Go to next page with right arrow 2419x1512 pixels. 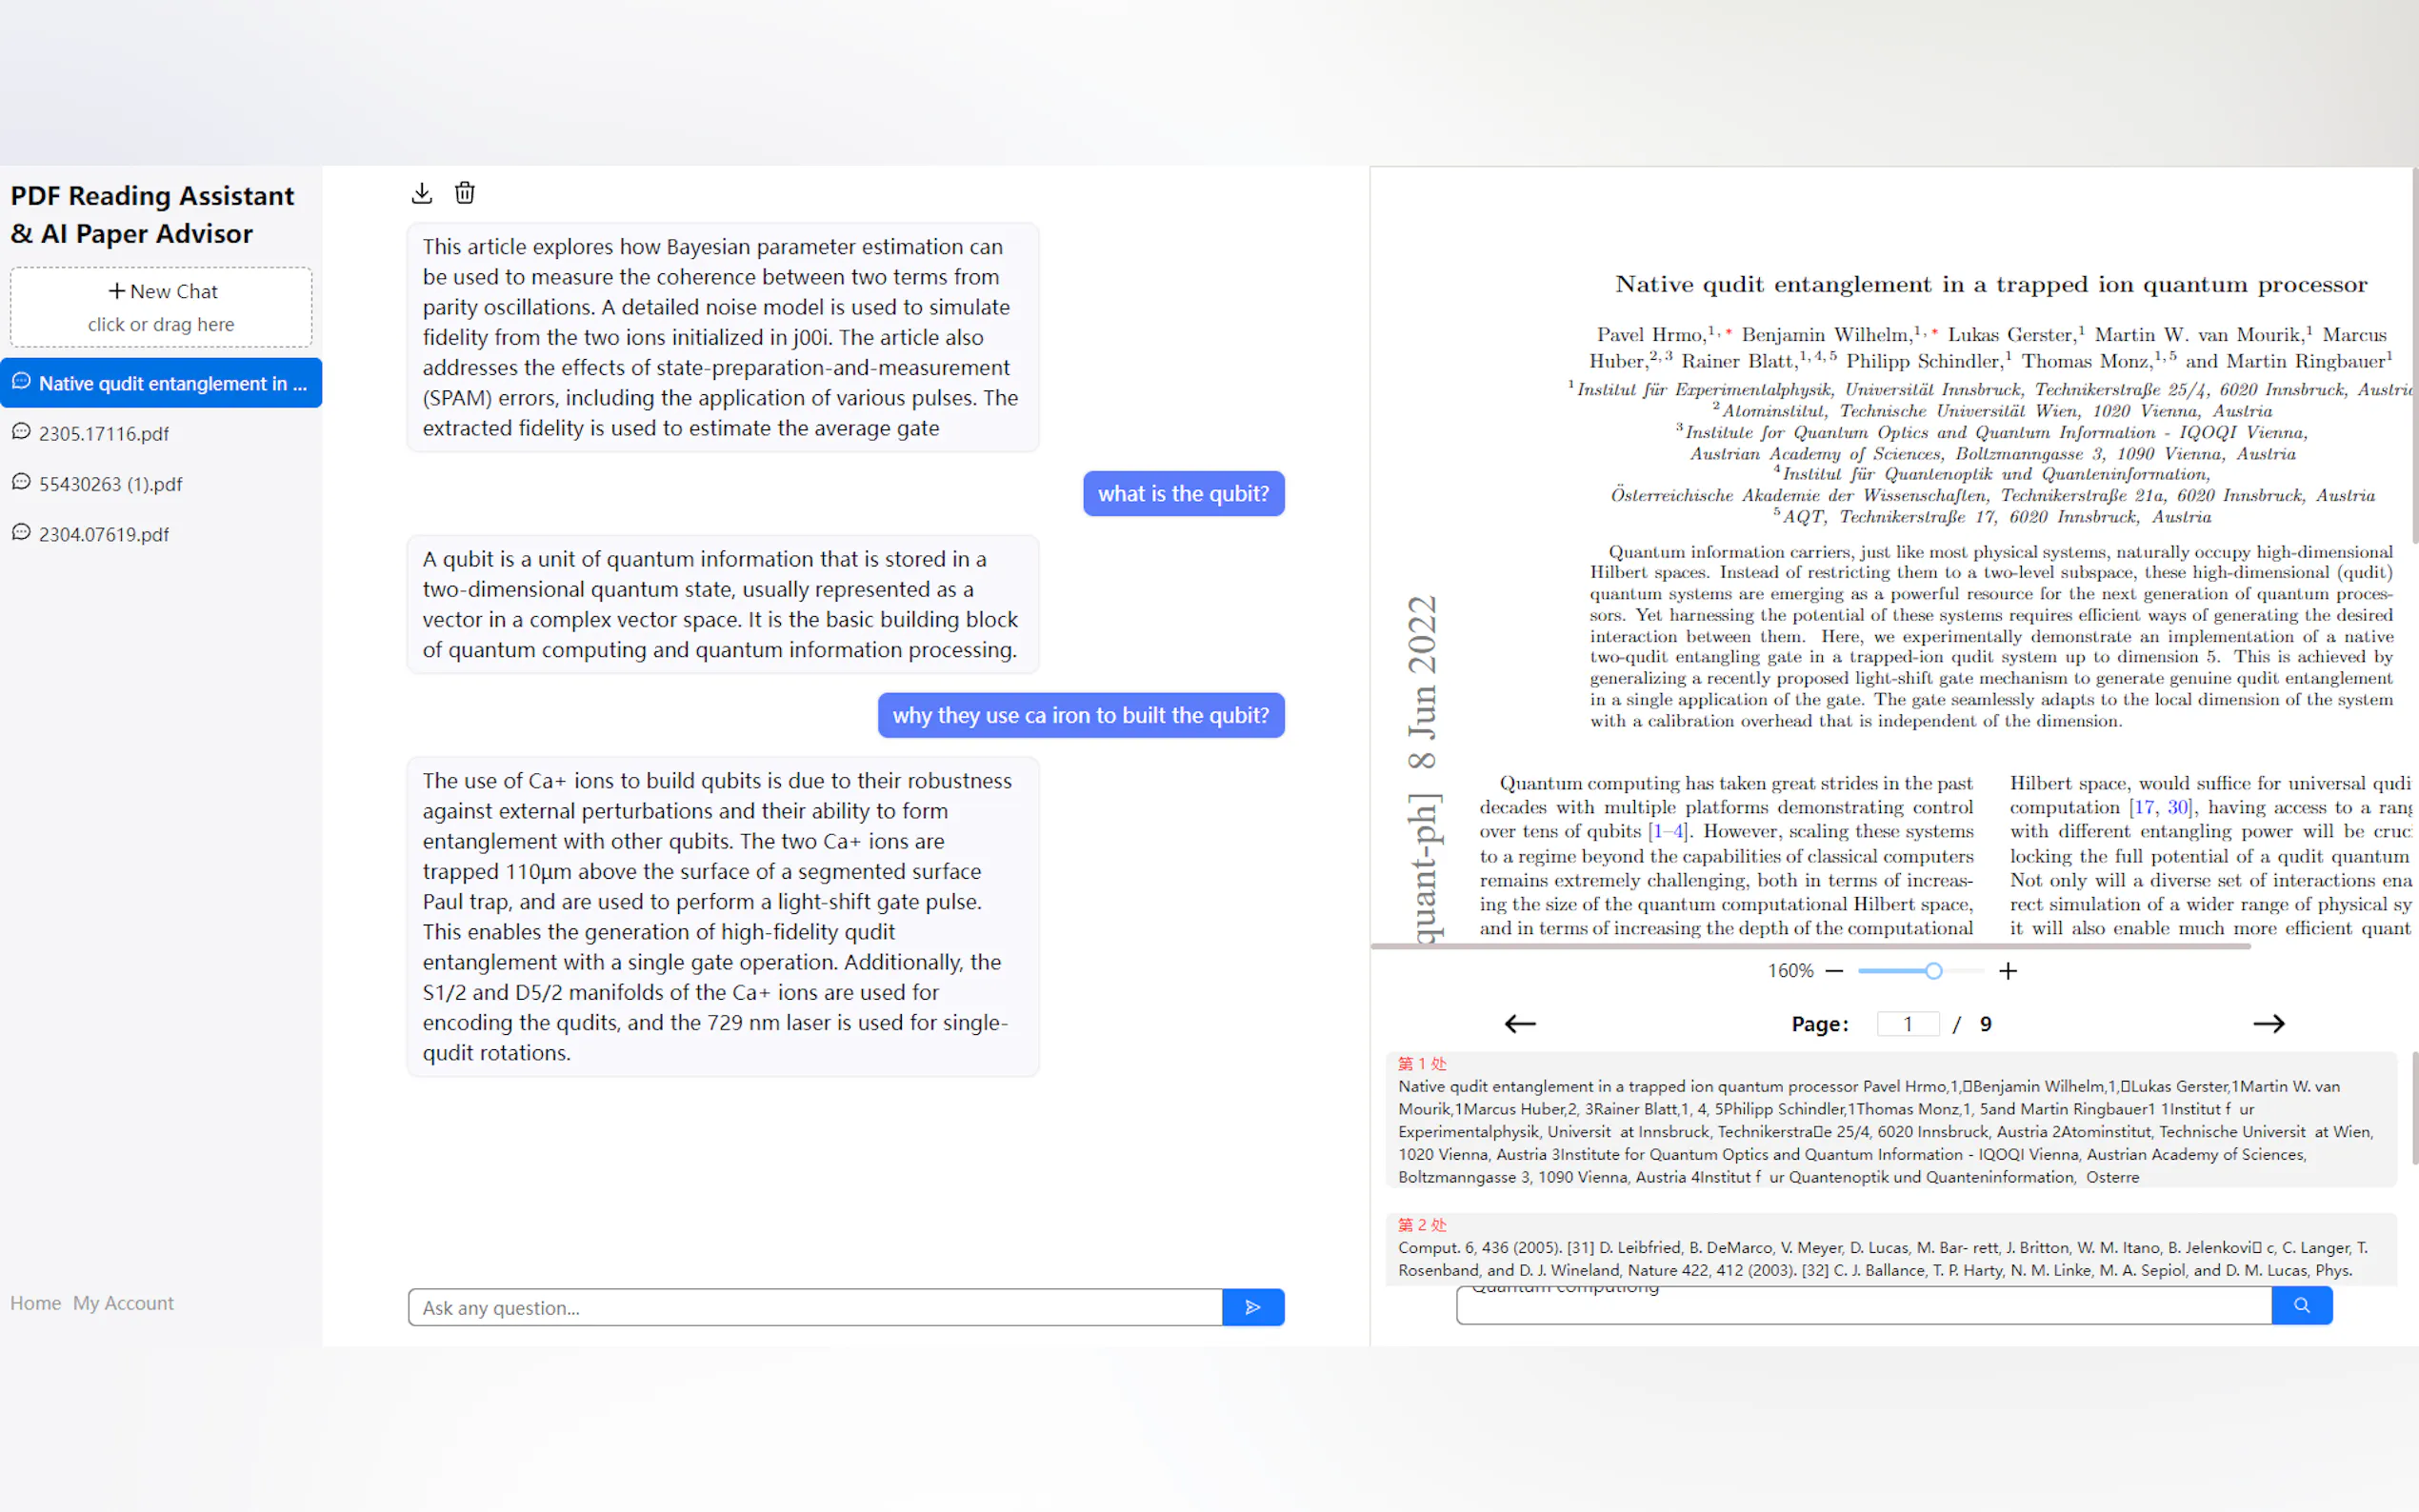[2268, 1023]
